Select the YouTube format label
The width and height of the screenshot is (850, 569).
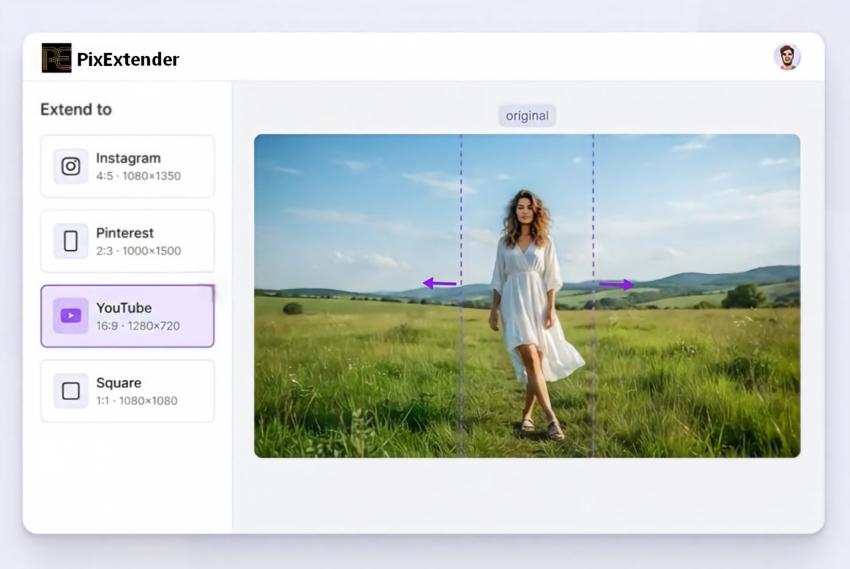click(124, 308)
